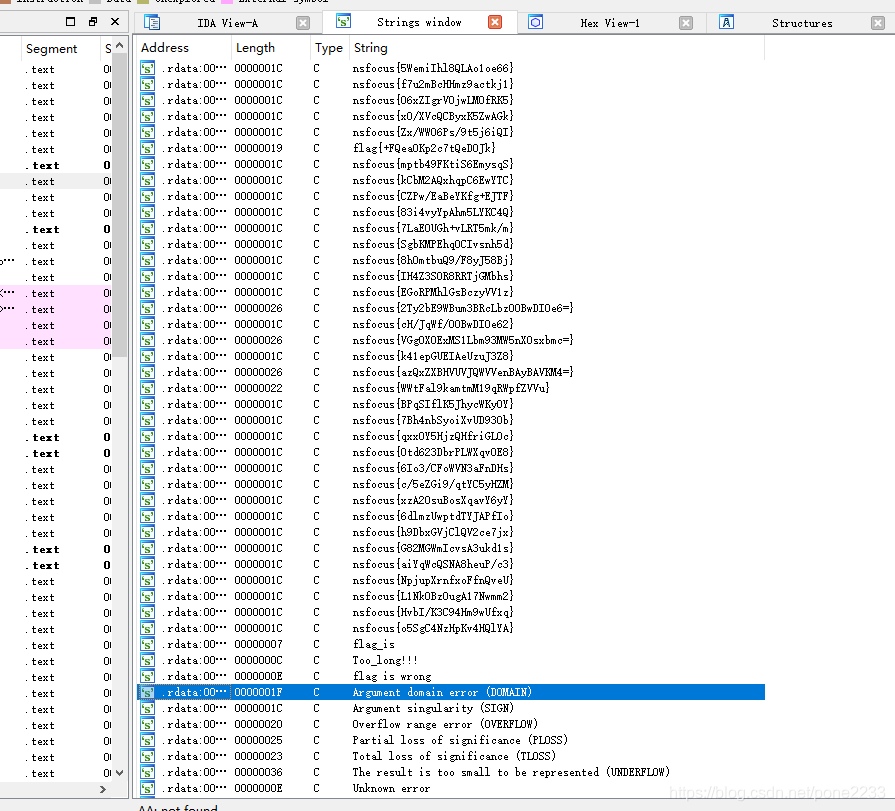Select 'Total loss of significance (TLOSS)' string

point(454,756)
